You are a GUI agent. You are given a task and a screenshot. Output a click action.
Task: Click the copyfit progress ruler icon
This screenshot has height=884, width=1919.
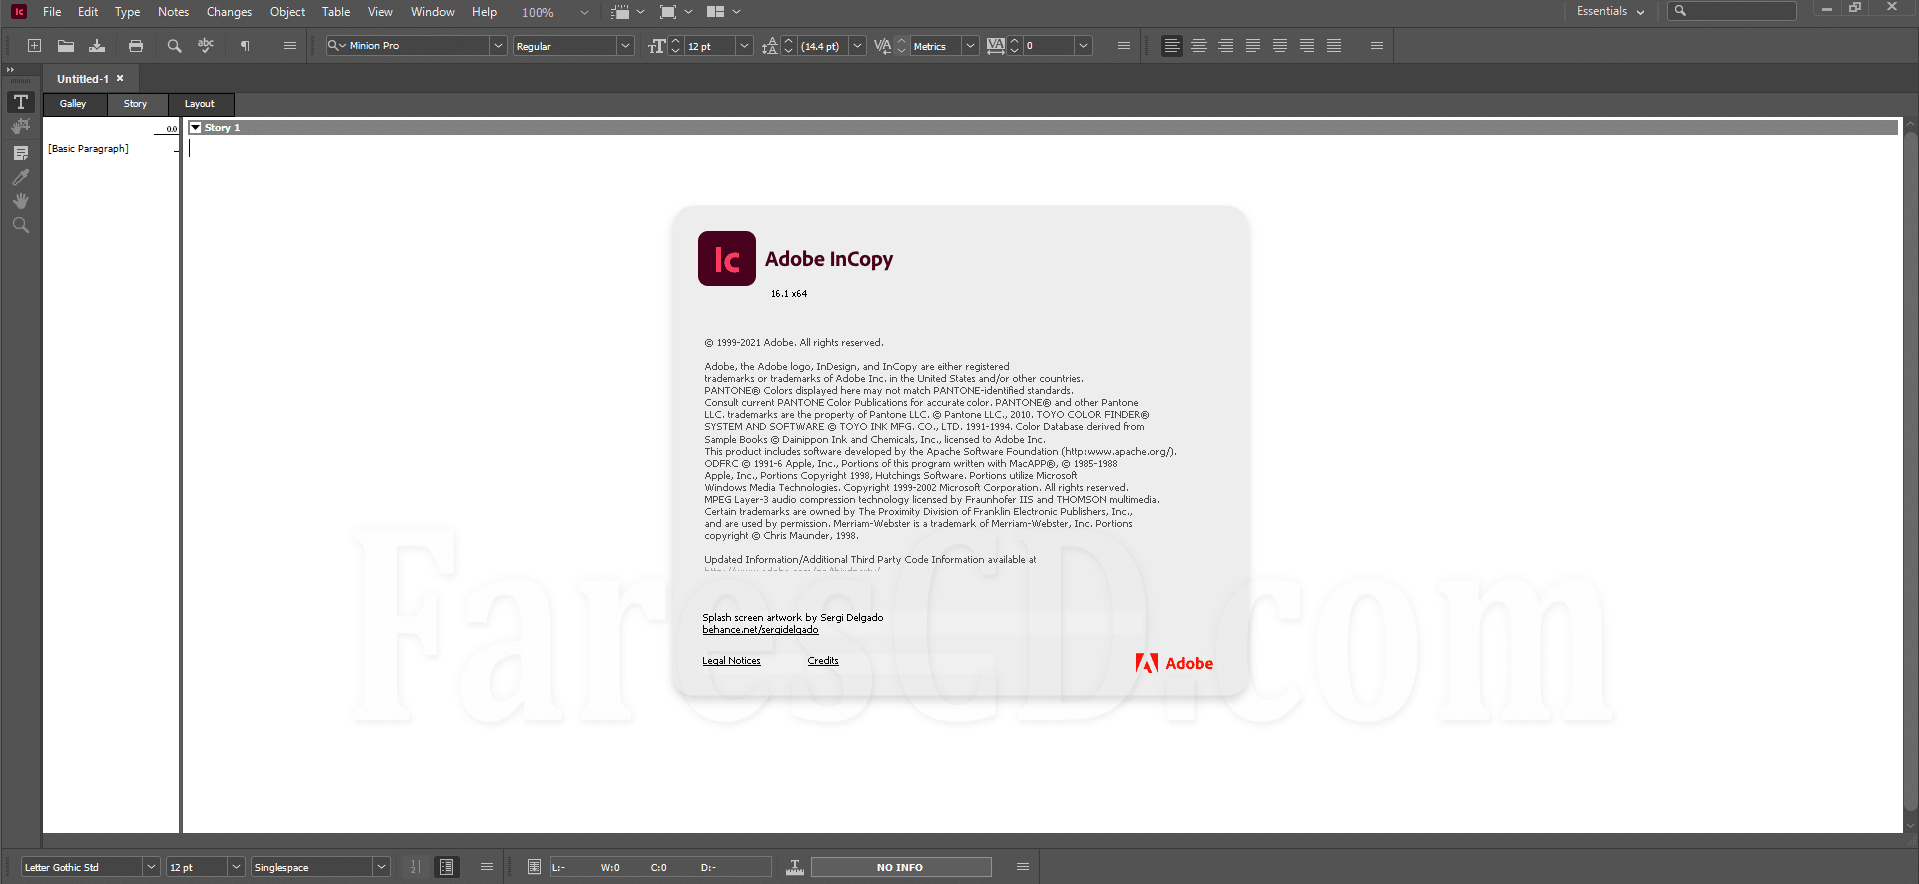pos(795,867)
